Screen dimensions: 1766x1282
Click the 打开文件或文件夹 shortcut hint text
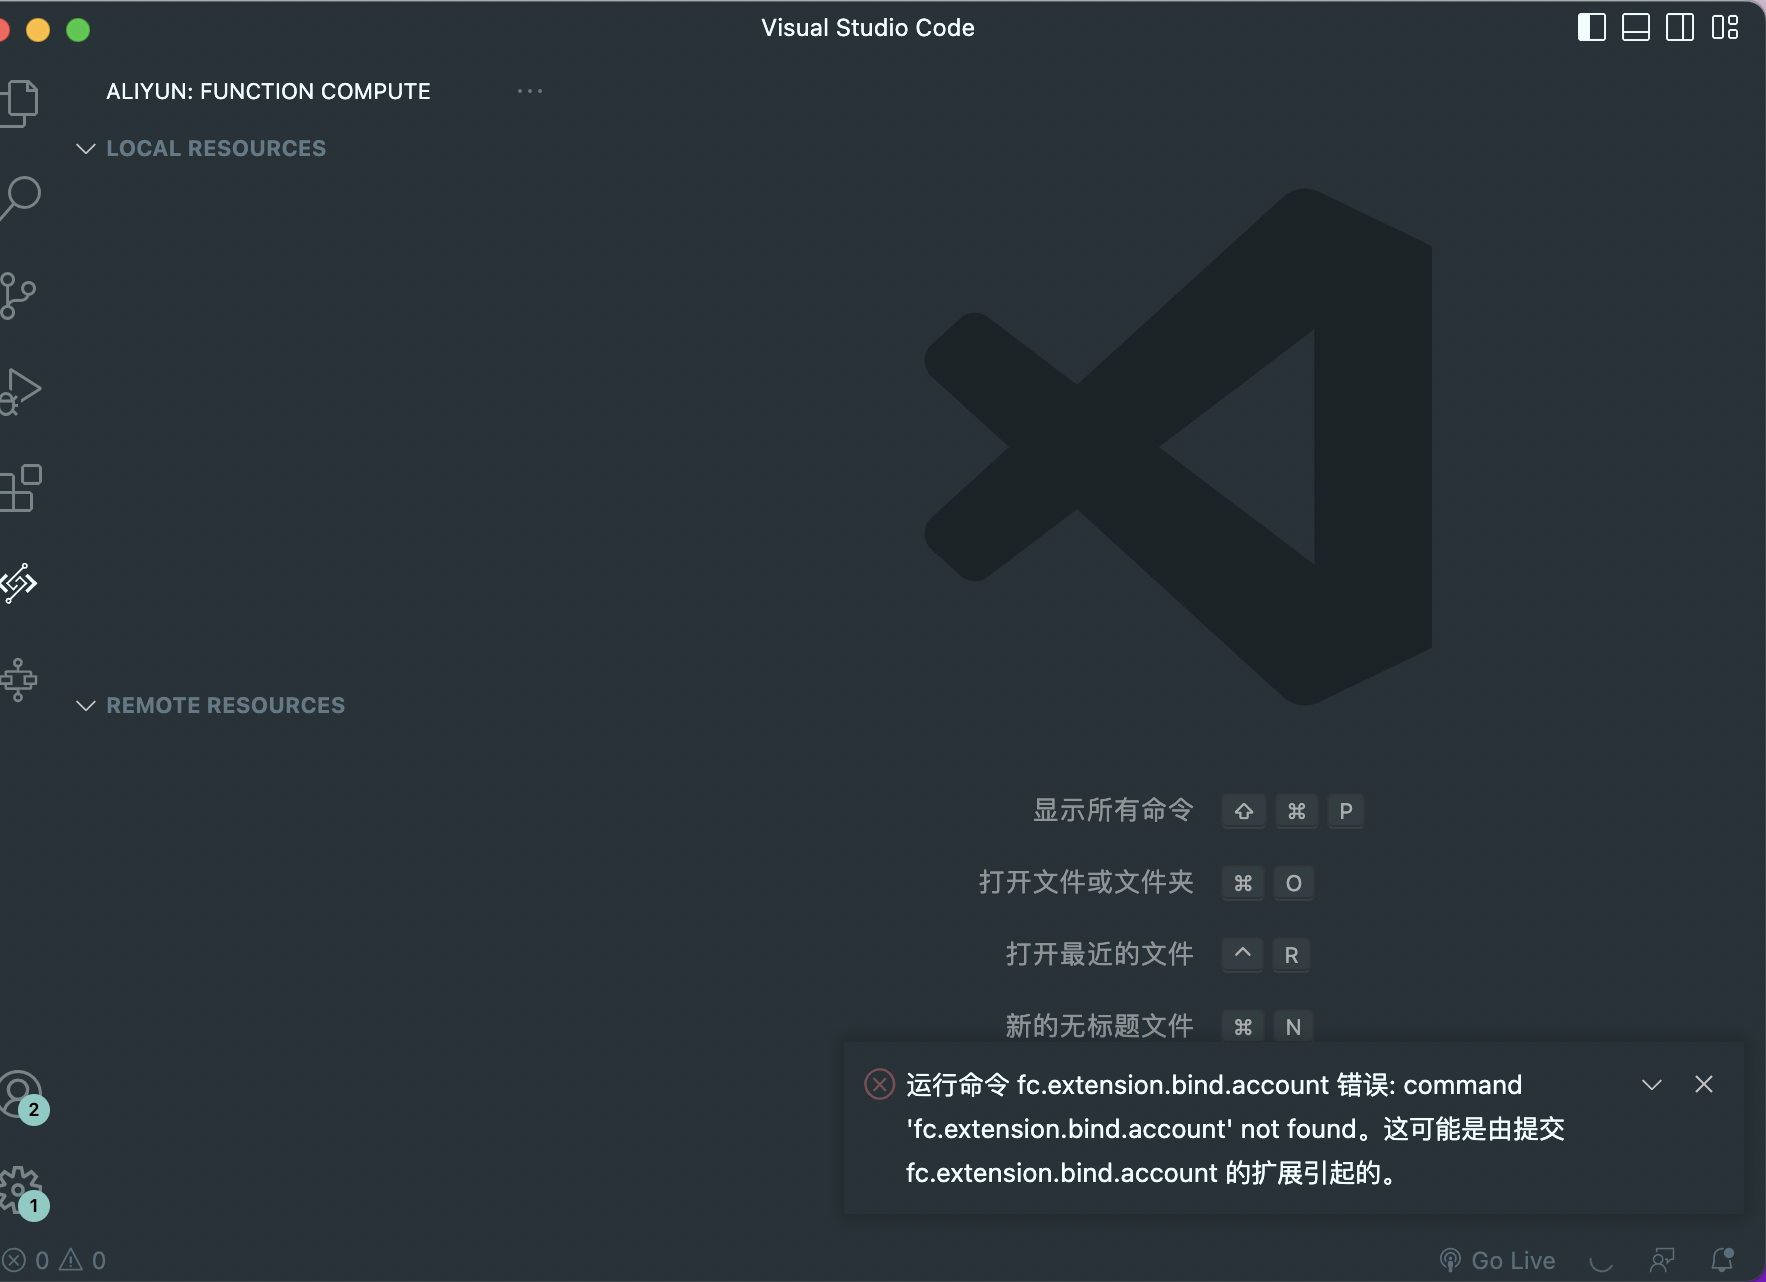[1086, 882]
